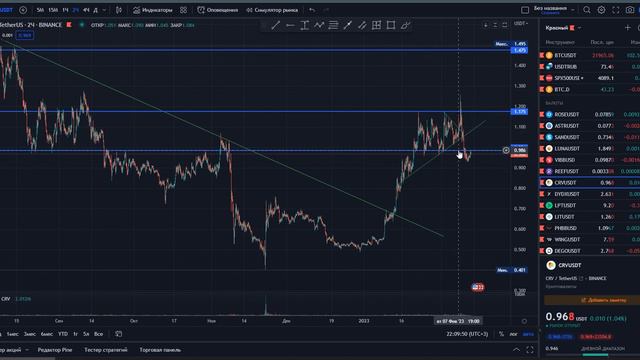Open the Оповещения alerts button

pos(218,10)
